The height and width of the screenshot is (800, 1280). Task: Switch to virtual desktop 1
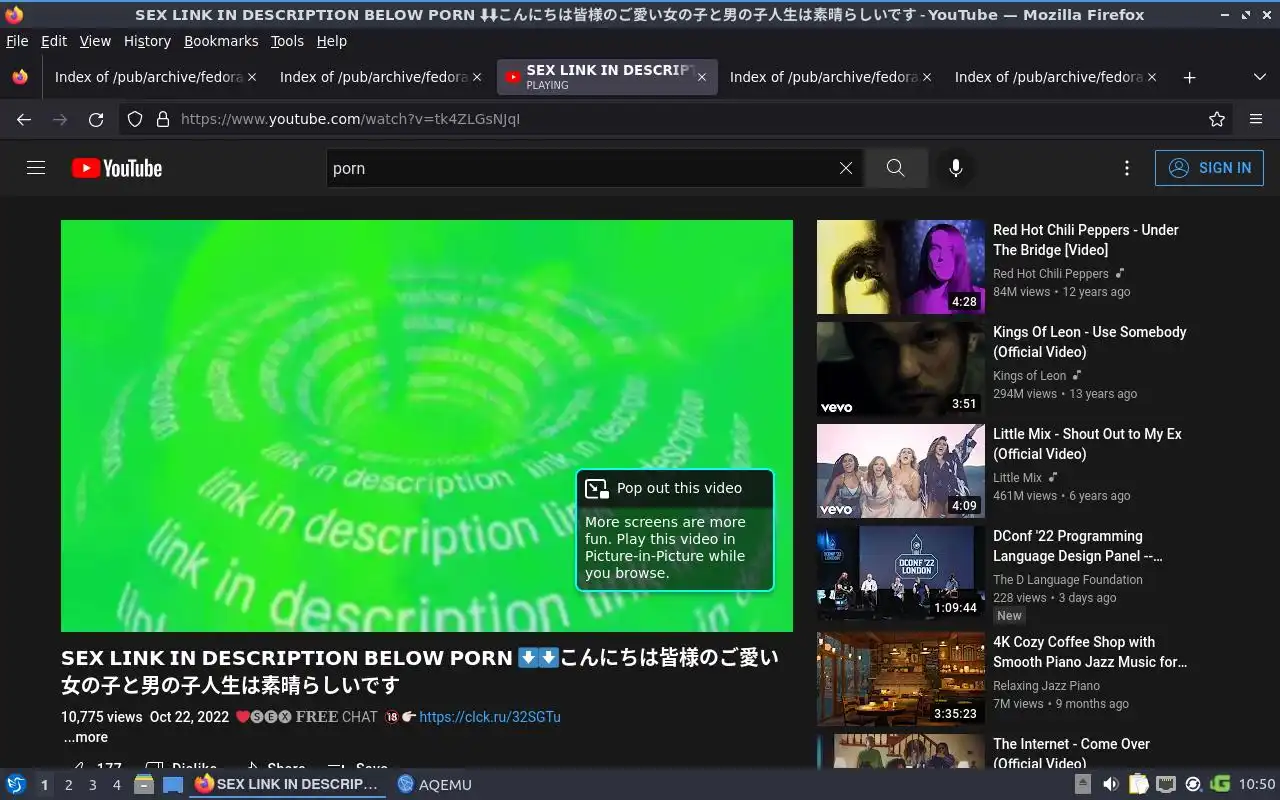[44, 785]
